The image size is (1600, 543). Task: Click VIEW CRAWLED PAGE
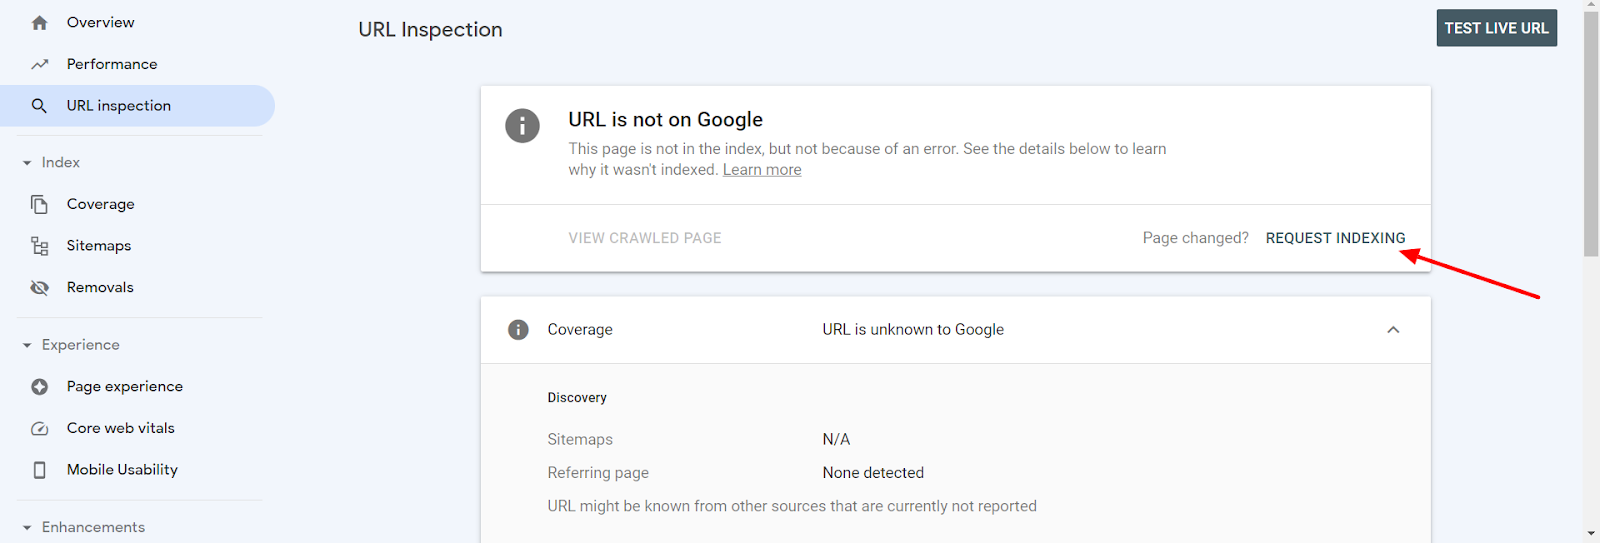click(x=645, y=238)
